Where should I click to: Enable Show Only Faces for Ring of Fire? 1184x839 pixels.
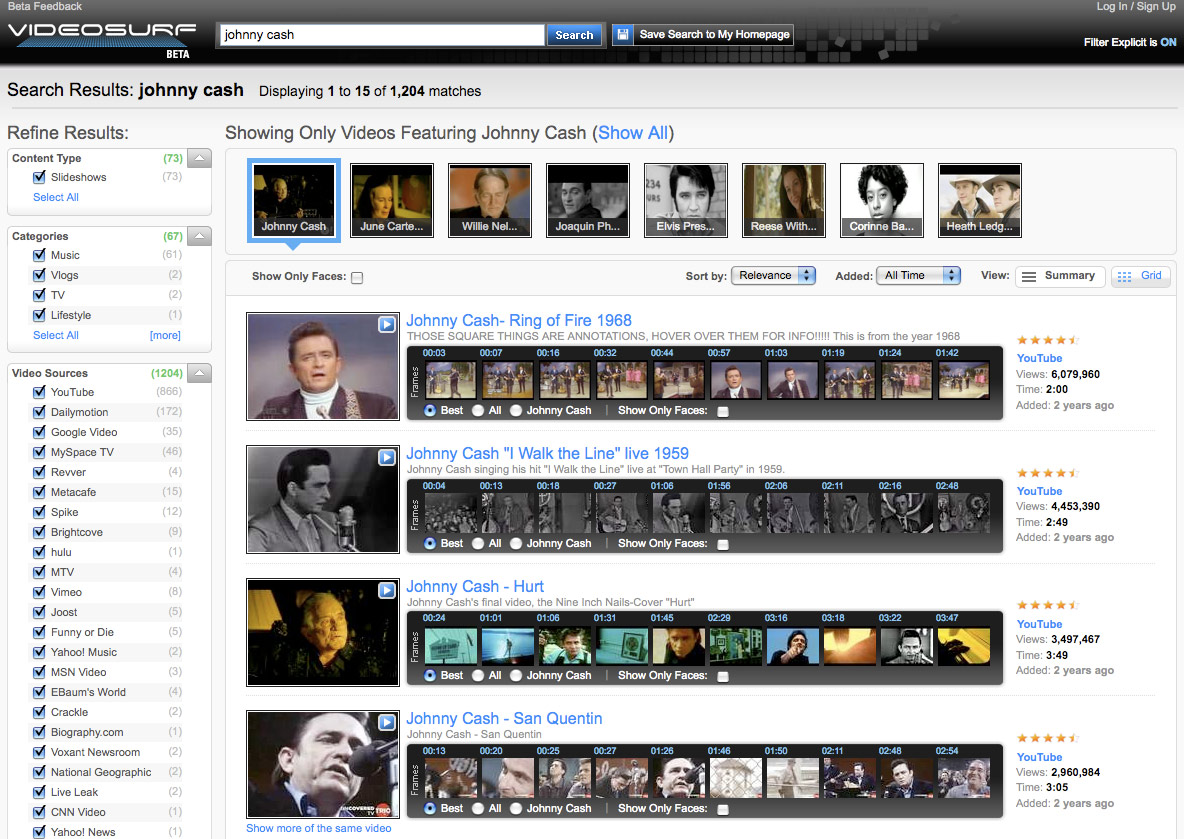pos(723,412)
